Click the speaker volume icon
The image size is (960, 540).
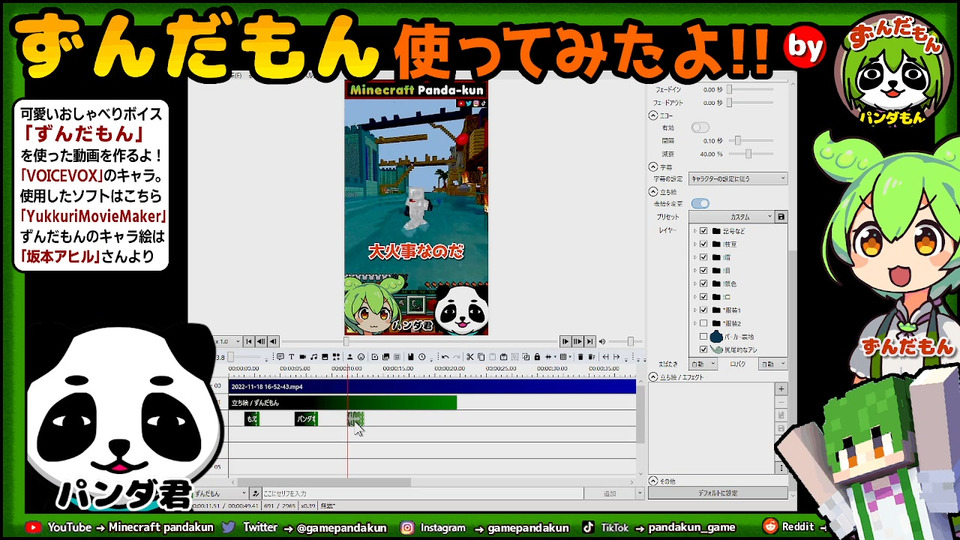(602, 342)
